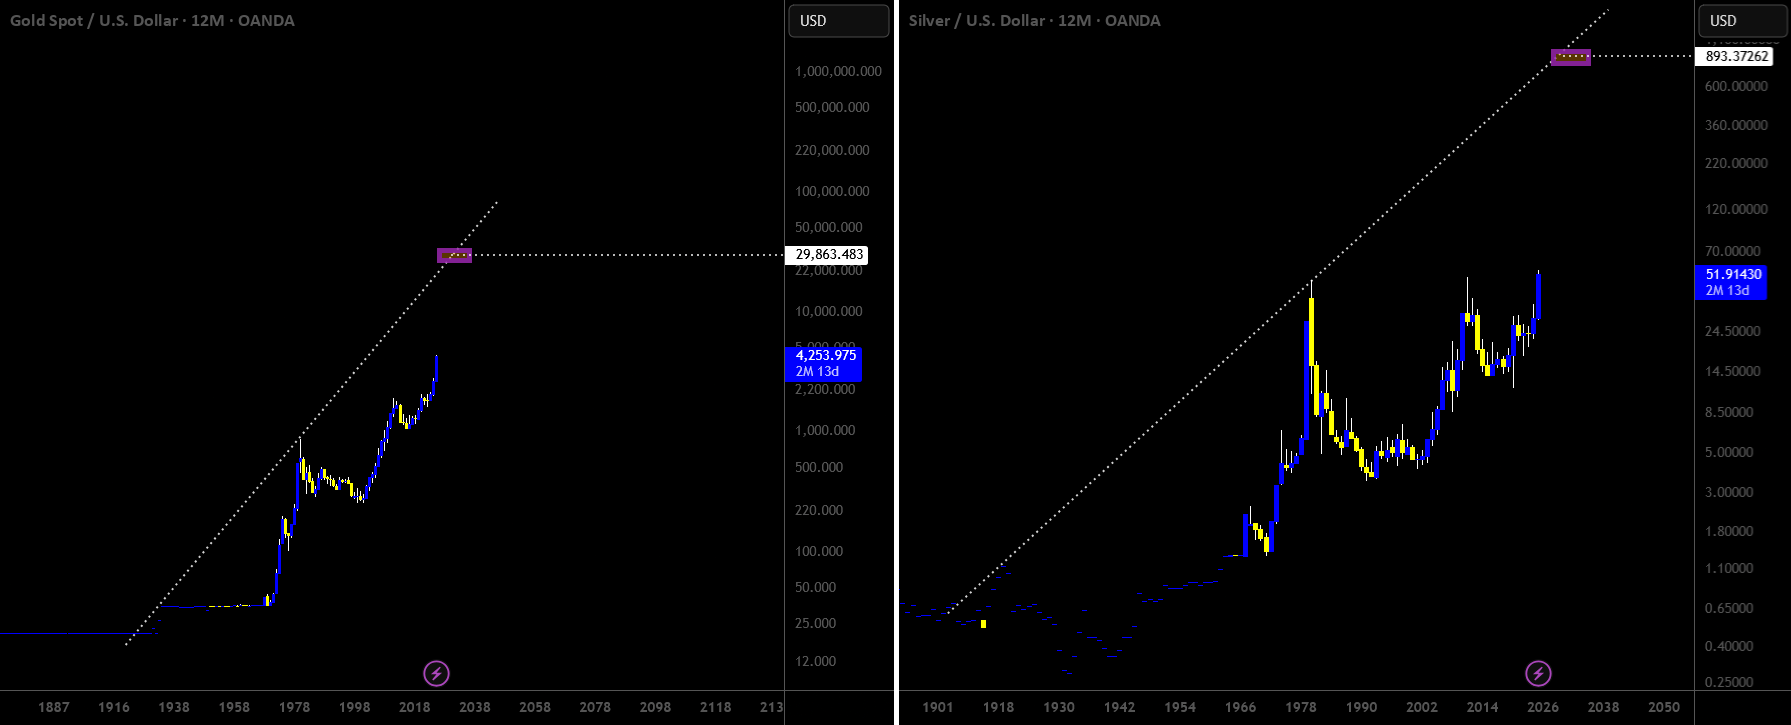Click 3.00000 on the silver price scale

pyautogui.click(x=1729, y=492)
